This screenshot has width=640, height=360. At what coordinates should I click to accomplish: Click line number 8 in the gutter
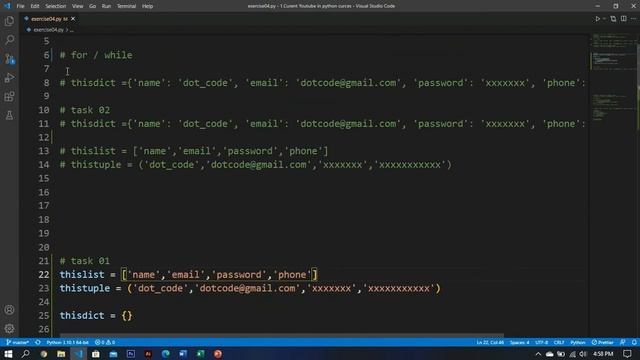[x=47, y=83]
